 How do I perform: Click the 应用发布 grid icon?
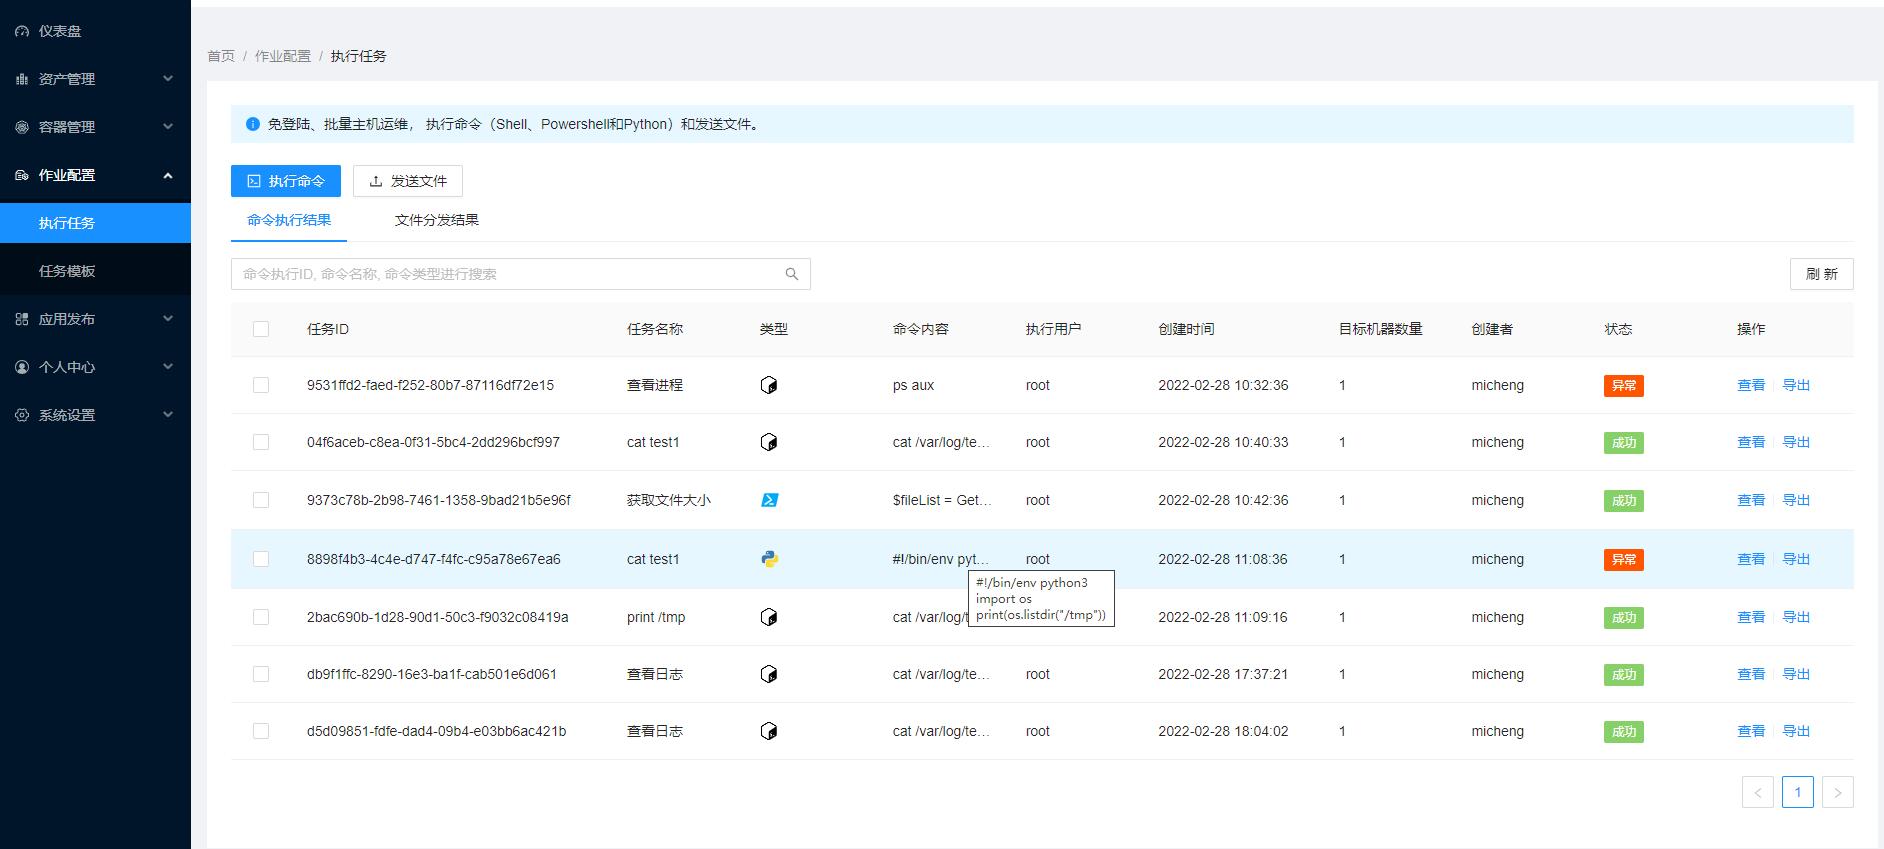coord(22,319)
